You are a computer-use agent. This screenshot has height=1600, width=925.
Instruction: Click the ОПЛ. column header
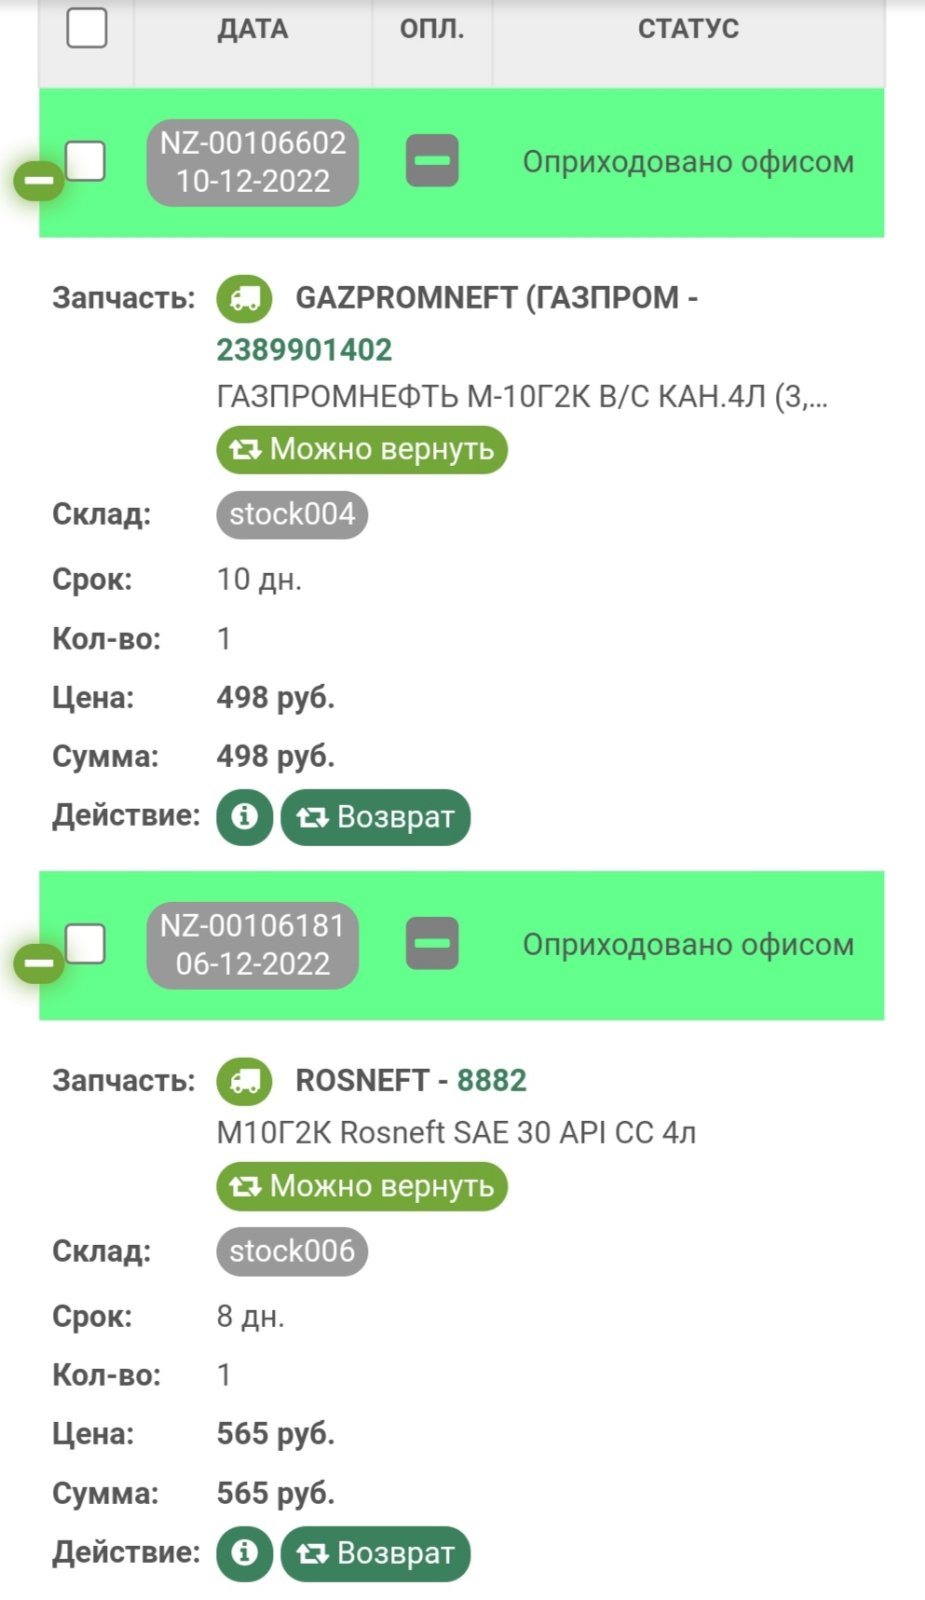(x=432, y=29)
